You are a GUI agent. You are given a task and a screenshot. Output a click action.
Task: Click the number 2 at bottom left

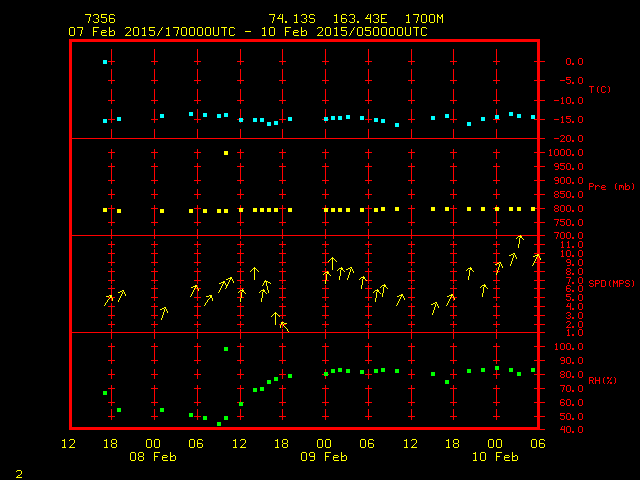18,472
